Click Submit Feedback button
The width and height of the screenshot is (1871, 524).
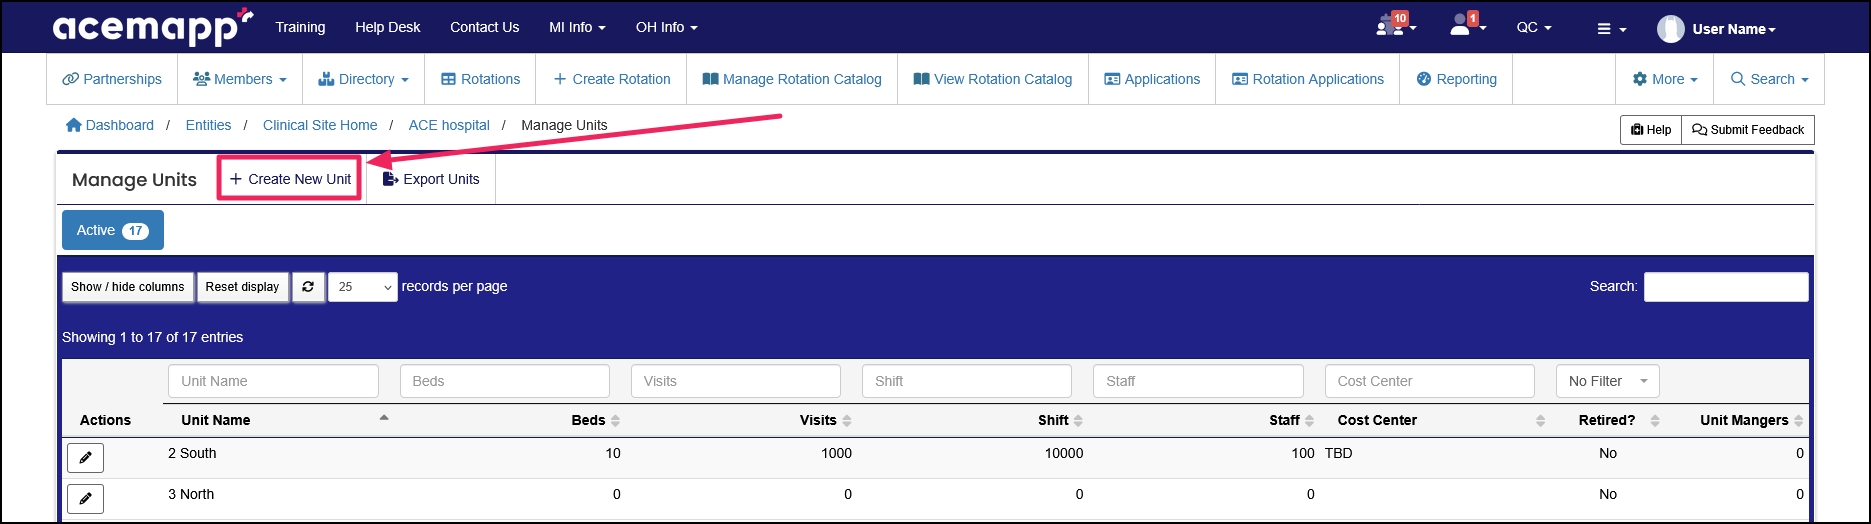[x=1748, y=130]
